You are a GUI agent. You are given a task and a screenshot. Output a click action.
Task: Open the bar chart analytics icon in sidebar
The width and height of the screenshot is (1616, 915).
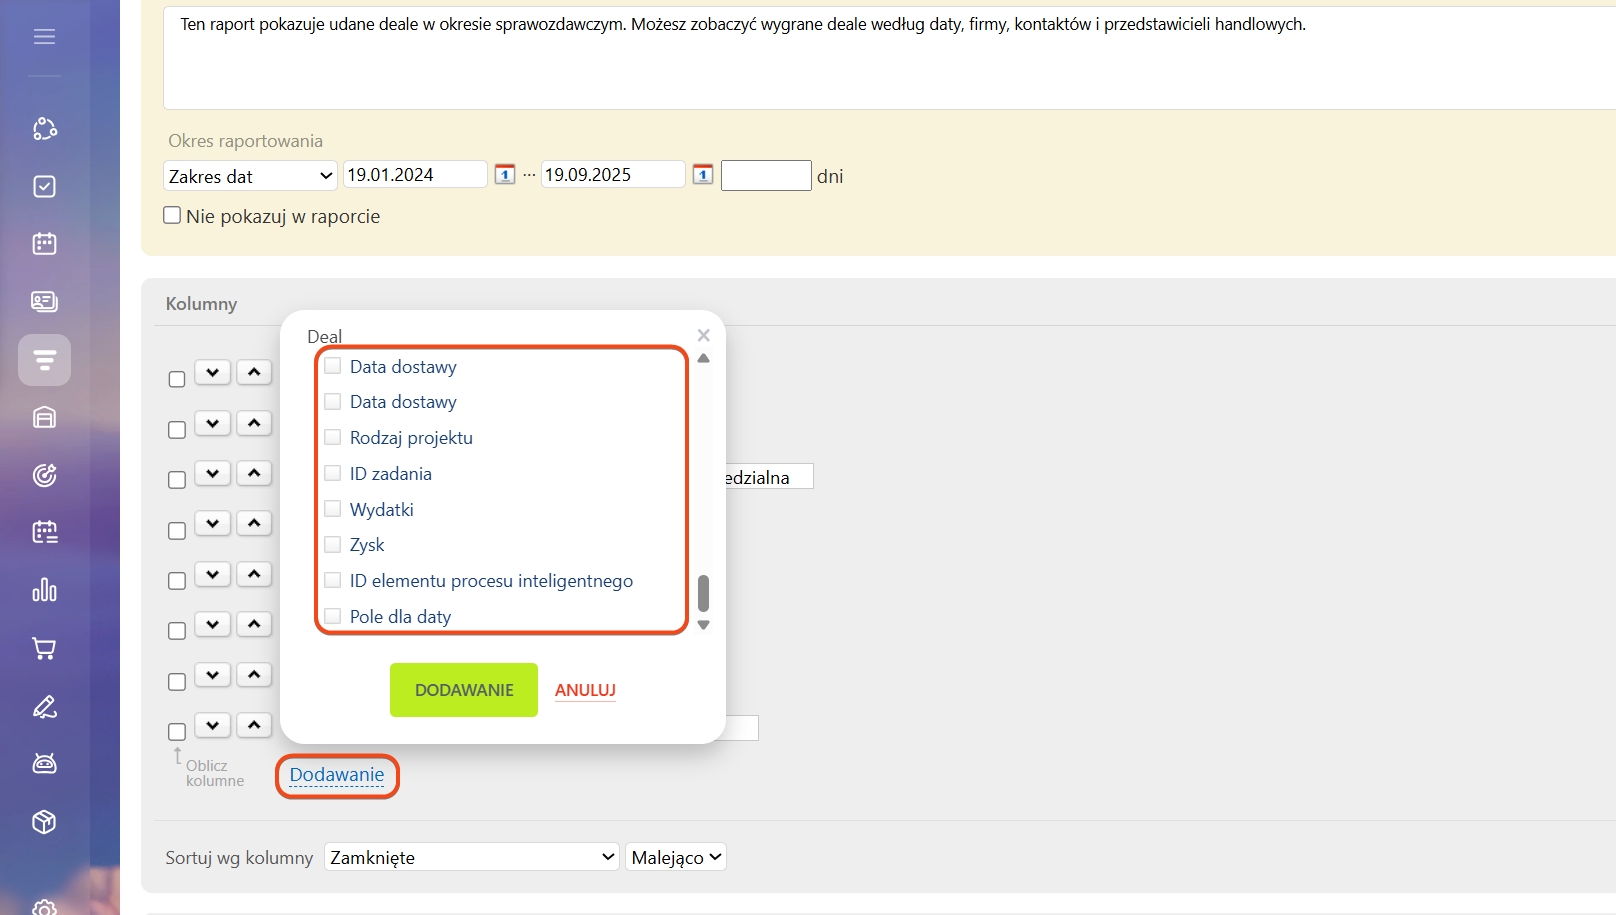tap(44, 590)
